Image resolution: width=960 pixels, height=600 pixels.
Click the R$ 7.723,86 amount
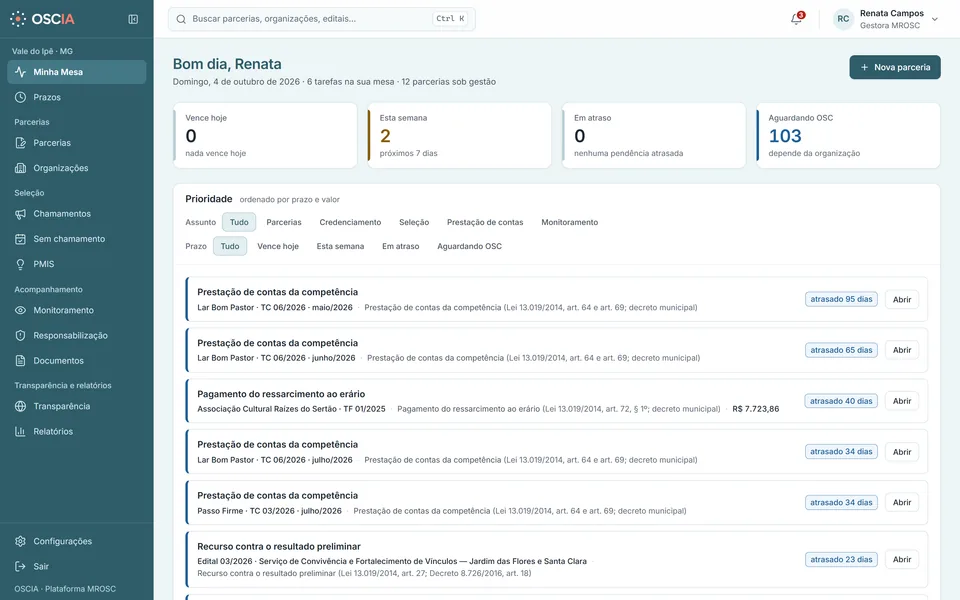[x=756, y=409]
